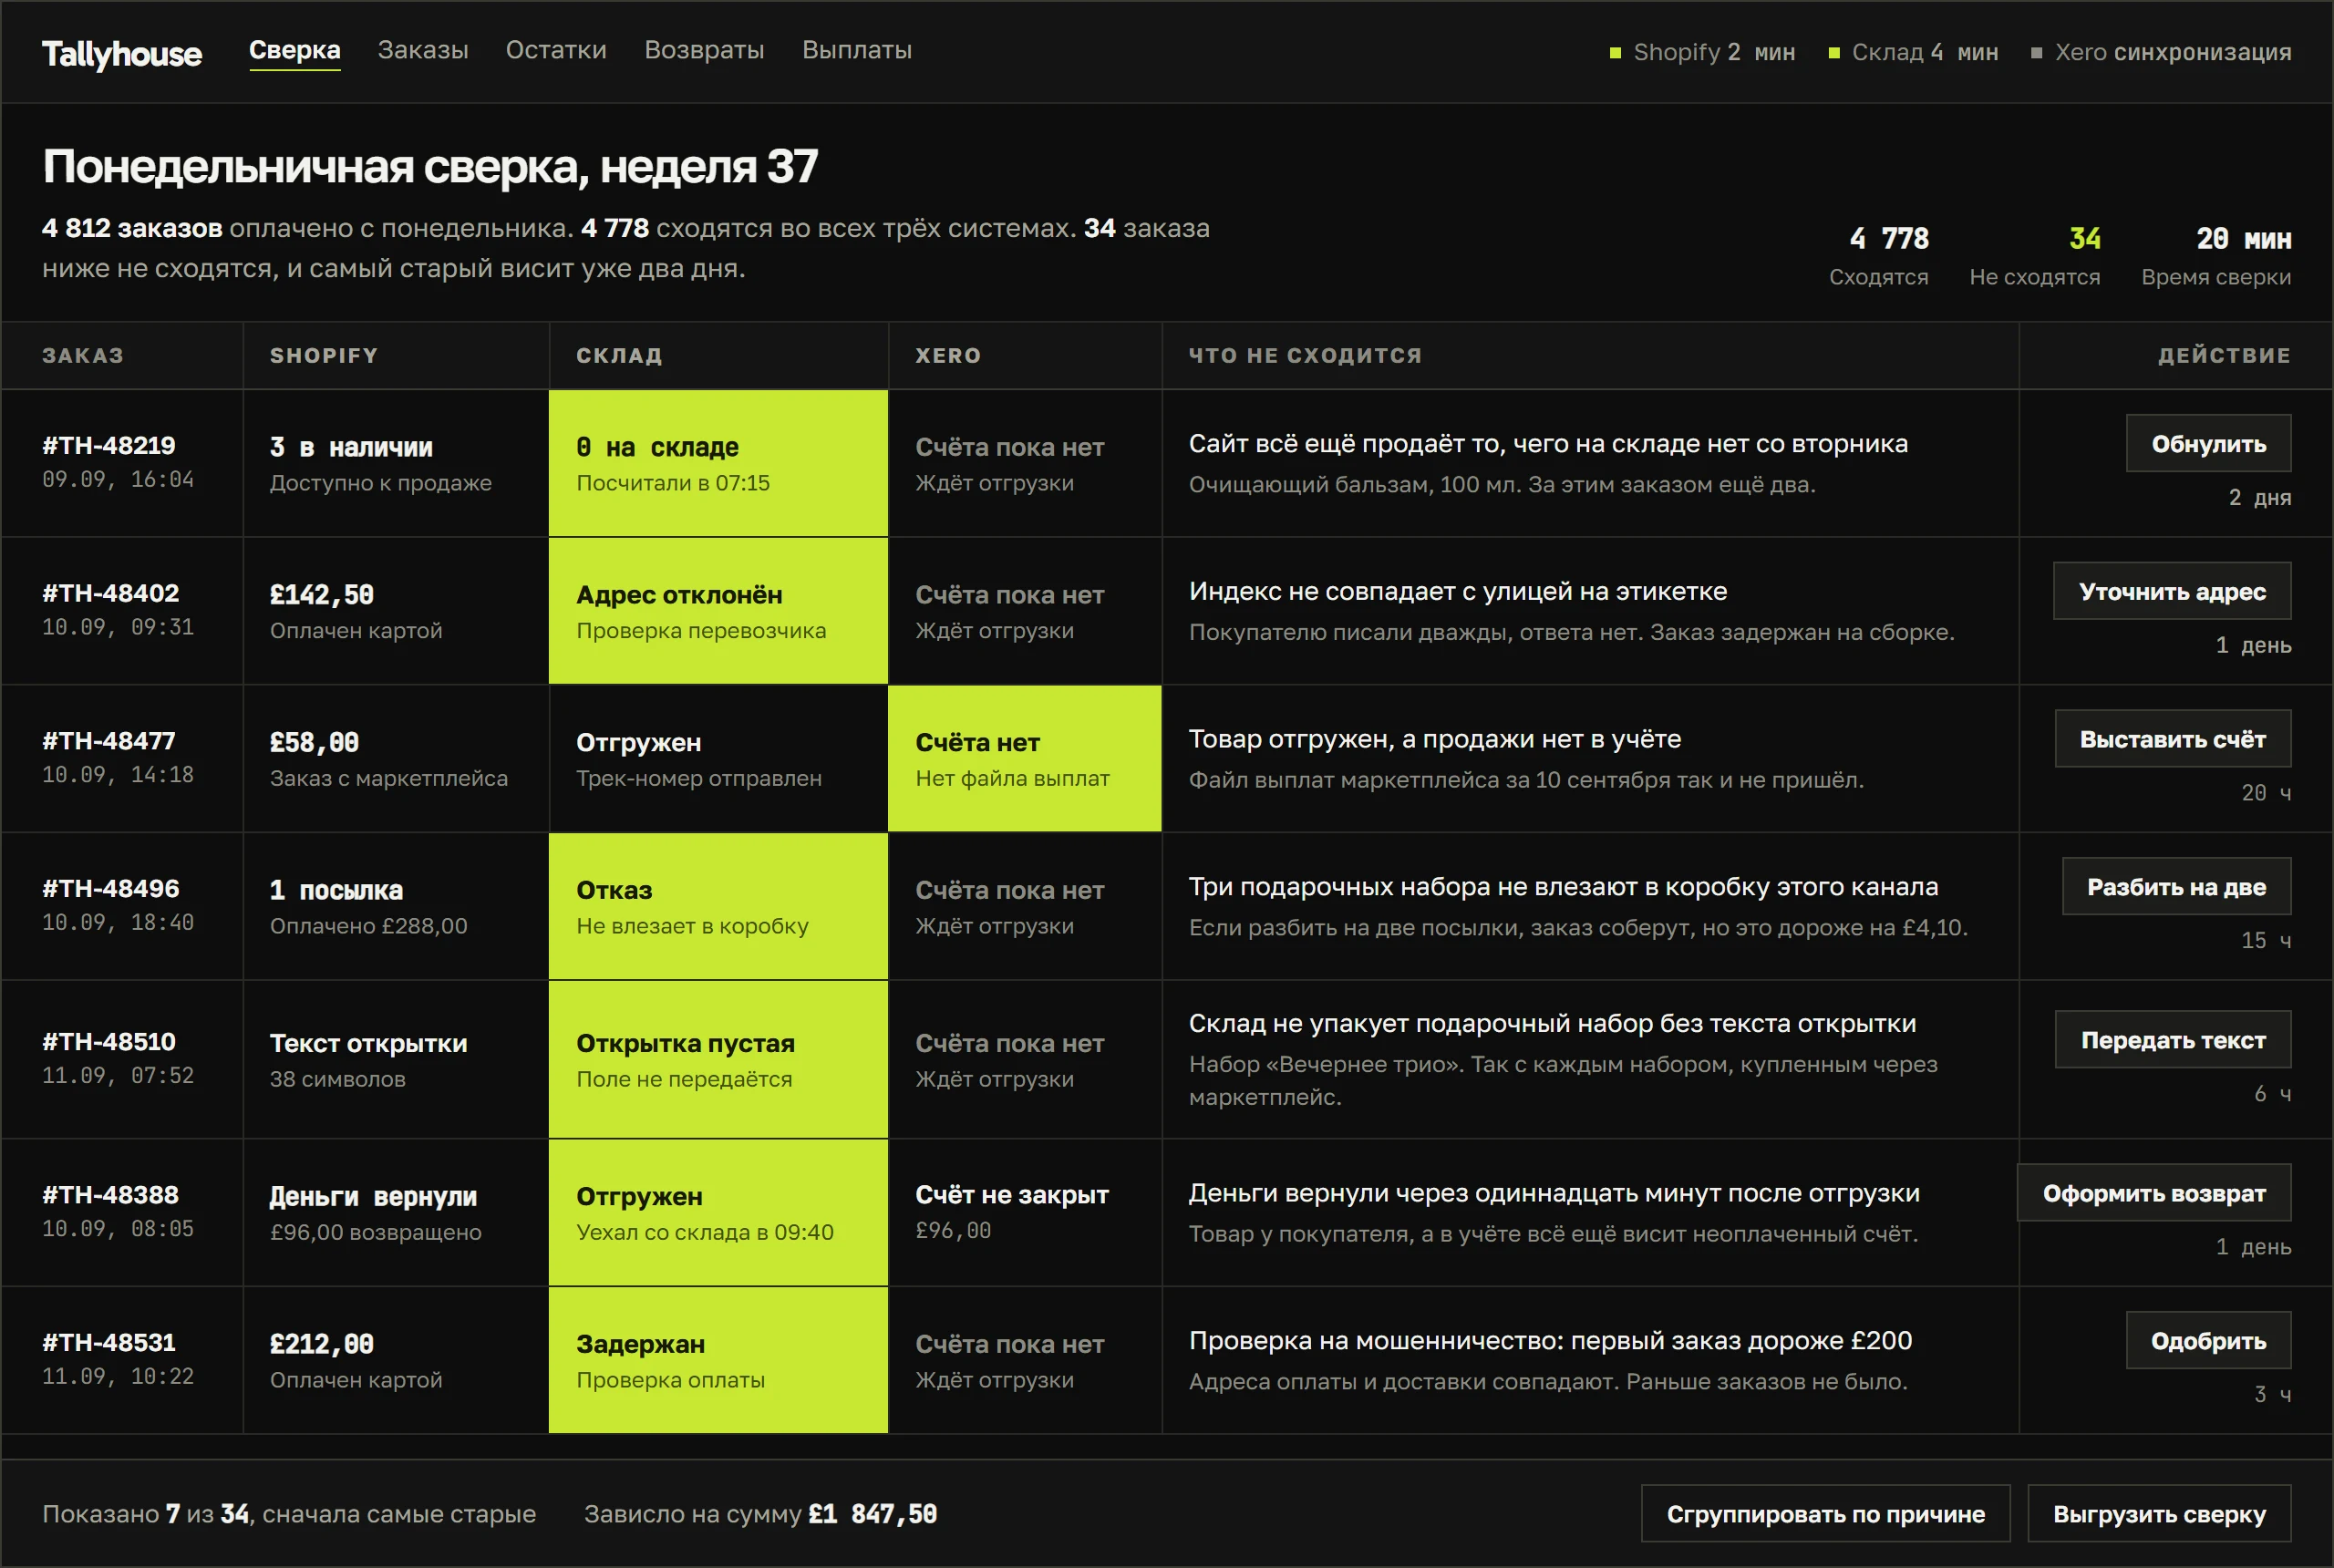Click the '4 778 Сходятся' summary stat
2334x1568 pixels.
click(x=1879, y=256)
